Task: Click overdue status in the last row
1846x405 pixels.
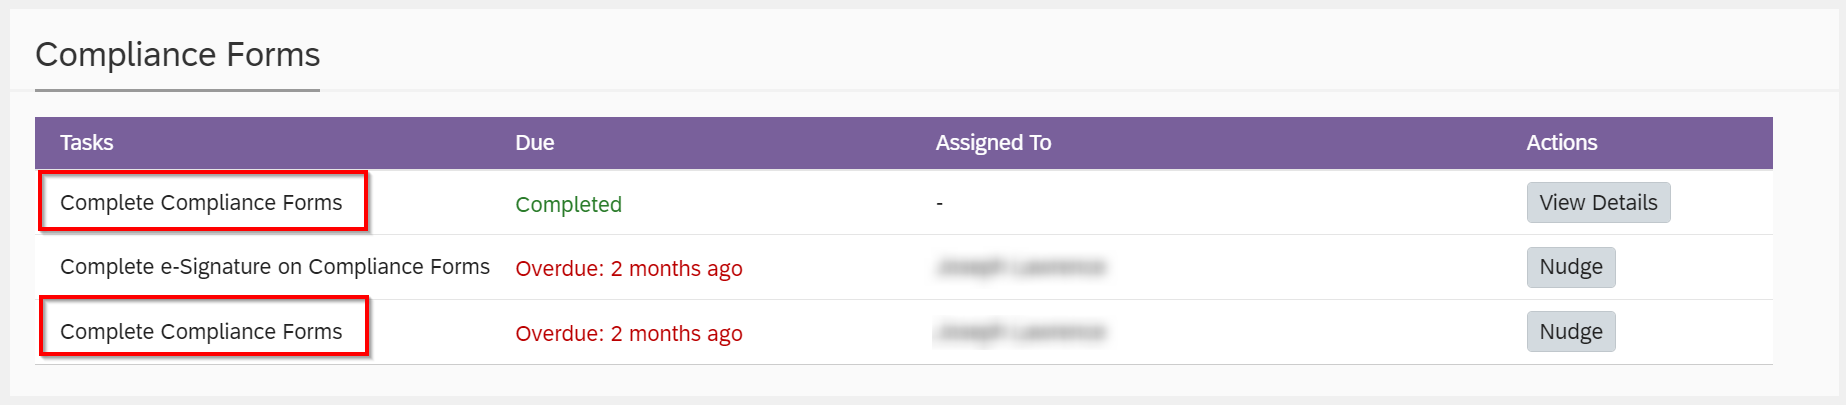Action: (x=629, y=333)
